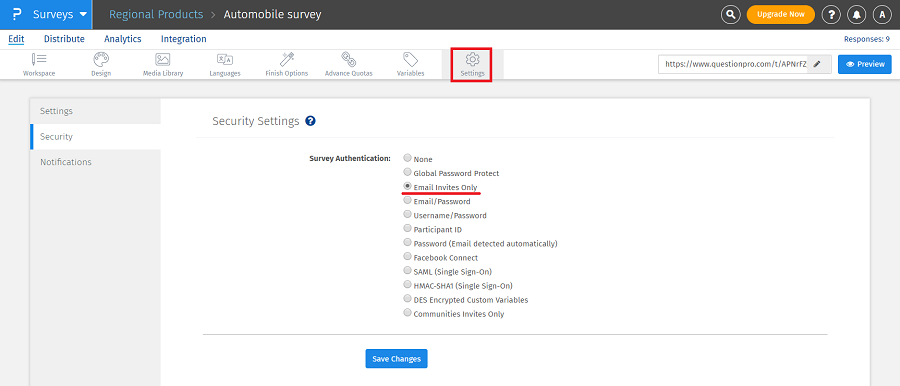Viewport: 900px width, 386px height.
Task: Open the notifications bell icon
Action: click(x=856, y=15)
